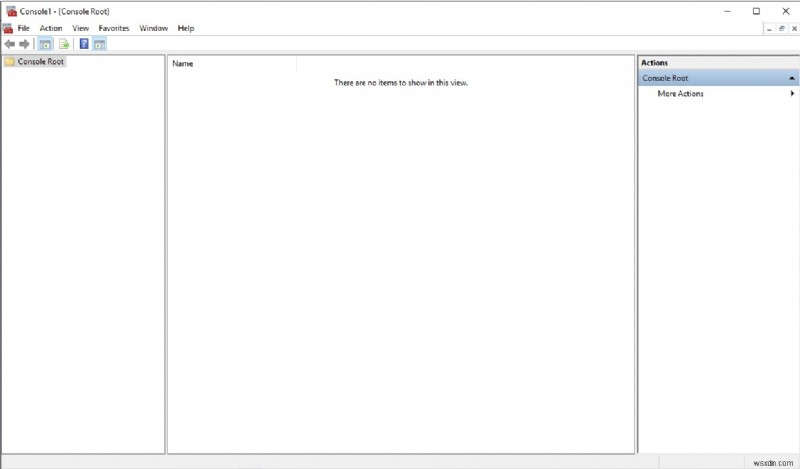Toggle Show/Hide Console Tree toolbar icon
This screenshot has width=800, height=469.
45,44
